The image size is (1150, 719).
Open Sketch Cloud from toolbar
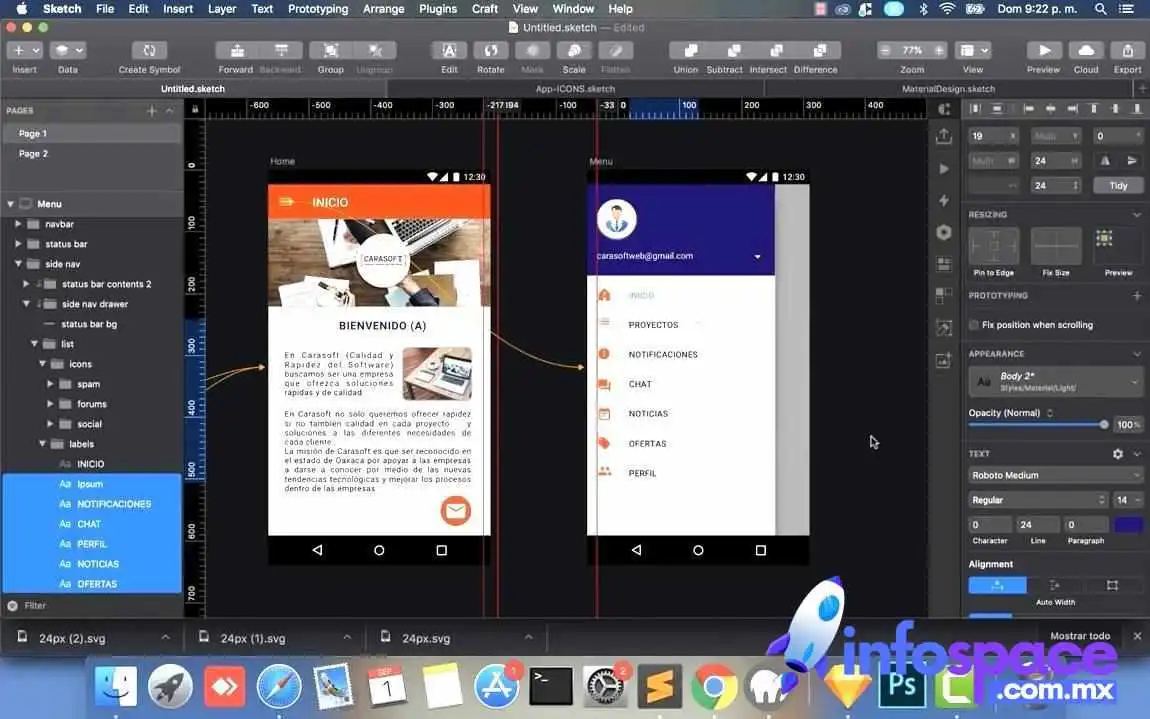click(1086, 51)
